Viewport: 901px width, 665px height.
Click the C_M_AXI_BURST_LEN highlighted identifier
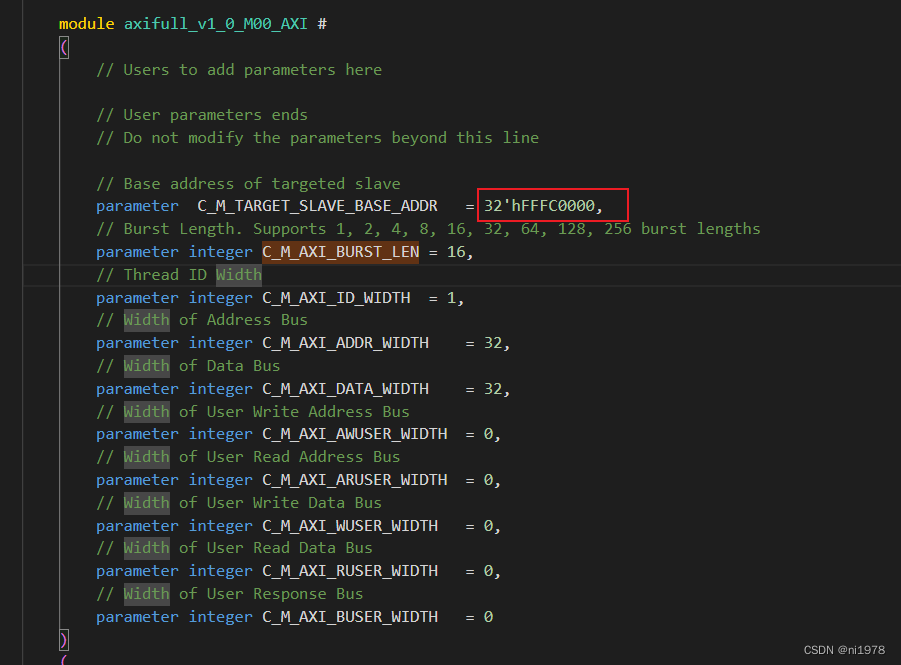[x=340, y=251]
